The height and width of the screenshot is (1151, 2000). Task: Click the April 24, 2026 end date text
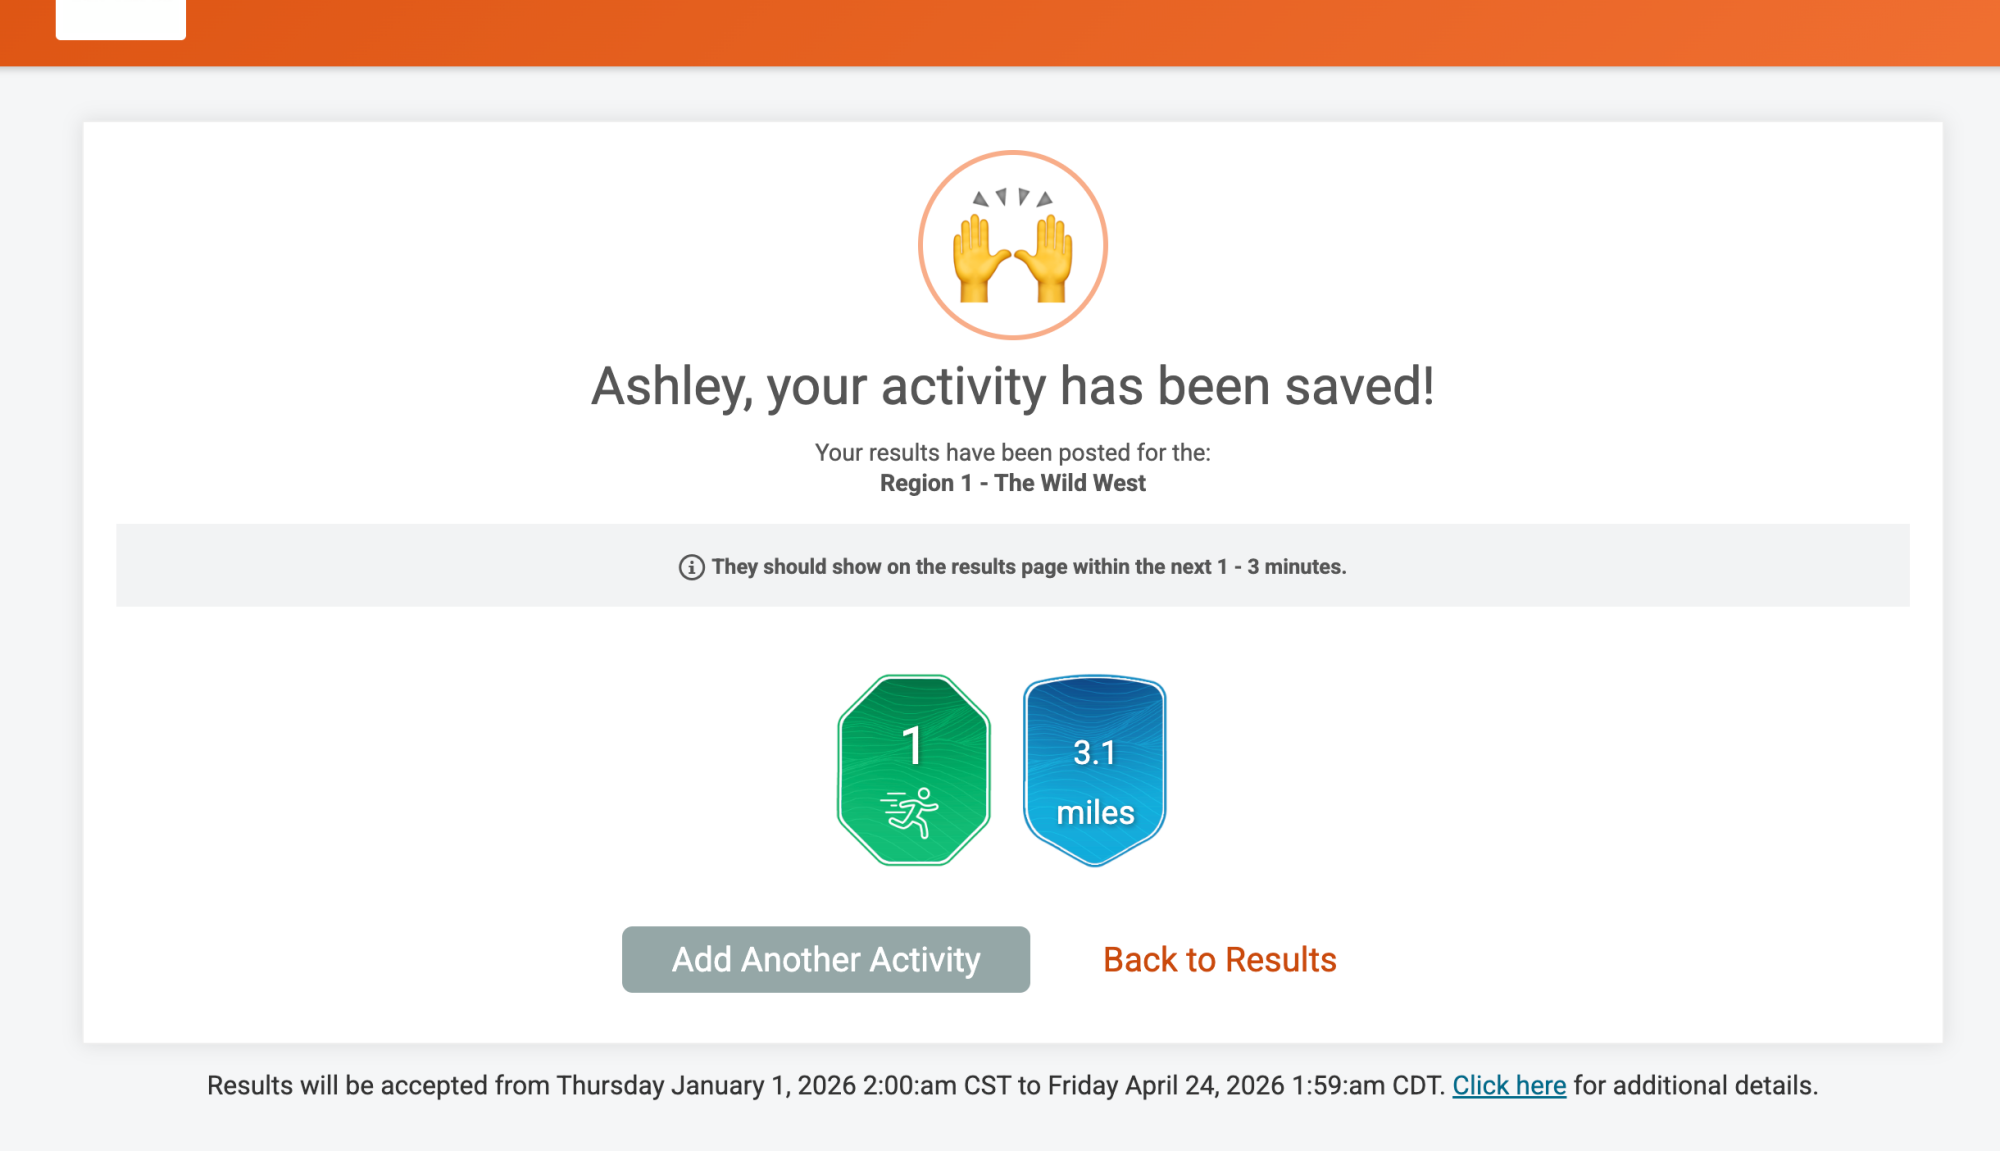pos(1204,1086)
